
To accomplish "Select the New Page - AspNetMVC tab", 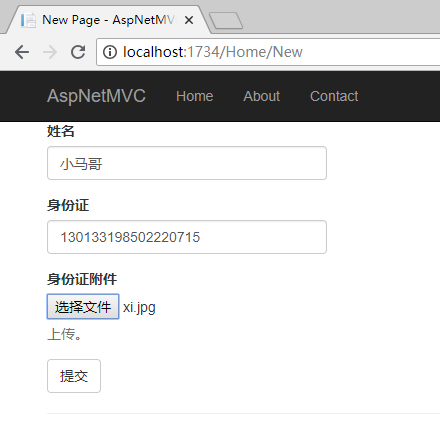I will coord(108,20).
